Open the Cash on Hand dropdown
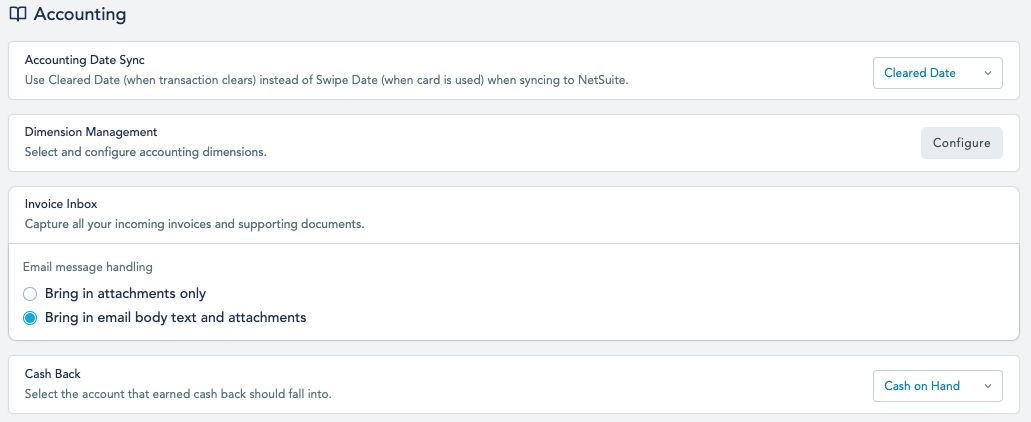 [938, 386]
